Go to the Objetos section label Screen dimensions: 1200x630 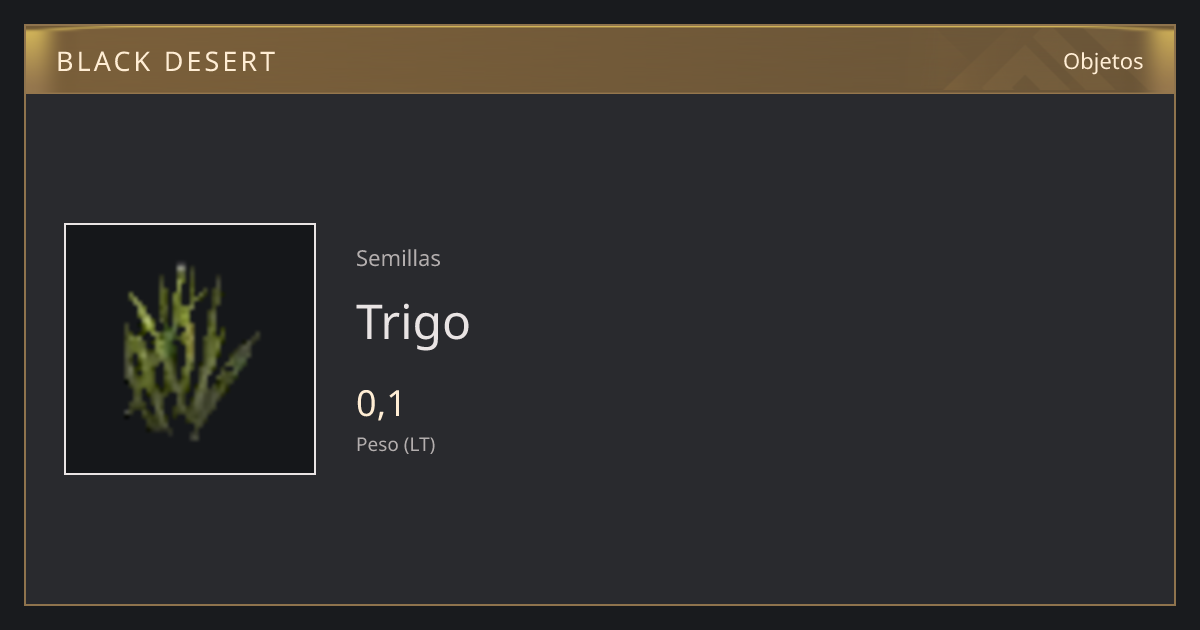click(1103, 61)
